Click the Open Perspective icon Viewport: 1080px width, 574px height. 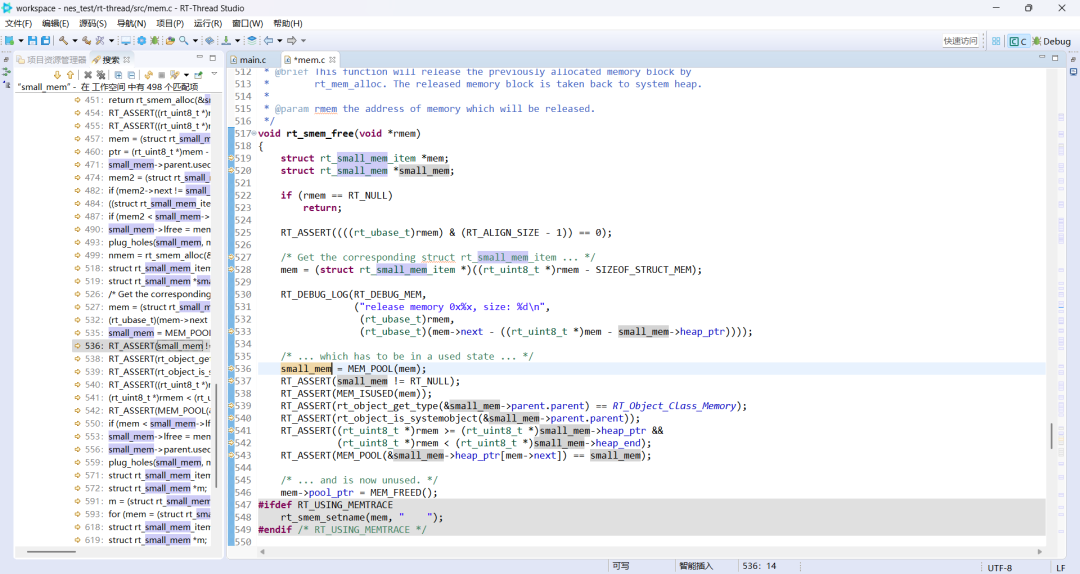996,41
